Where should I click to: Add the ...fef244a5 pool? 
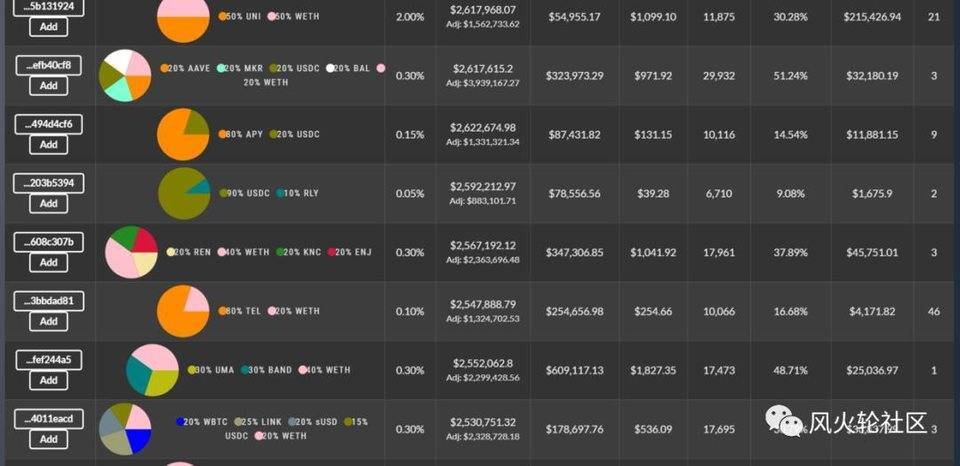point(48,380)
